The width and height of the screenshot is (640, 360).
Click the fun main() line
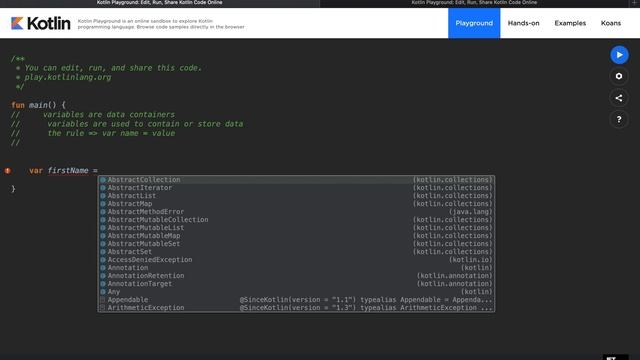coord(38,105)
